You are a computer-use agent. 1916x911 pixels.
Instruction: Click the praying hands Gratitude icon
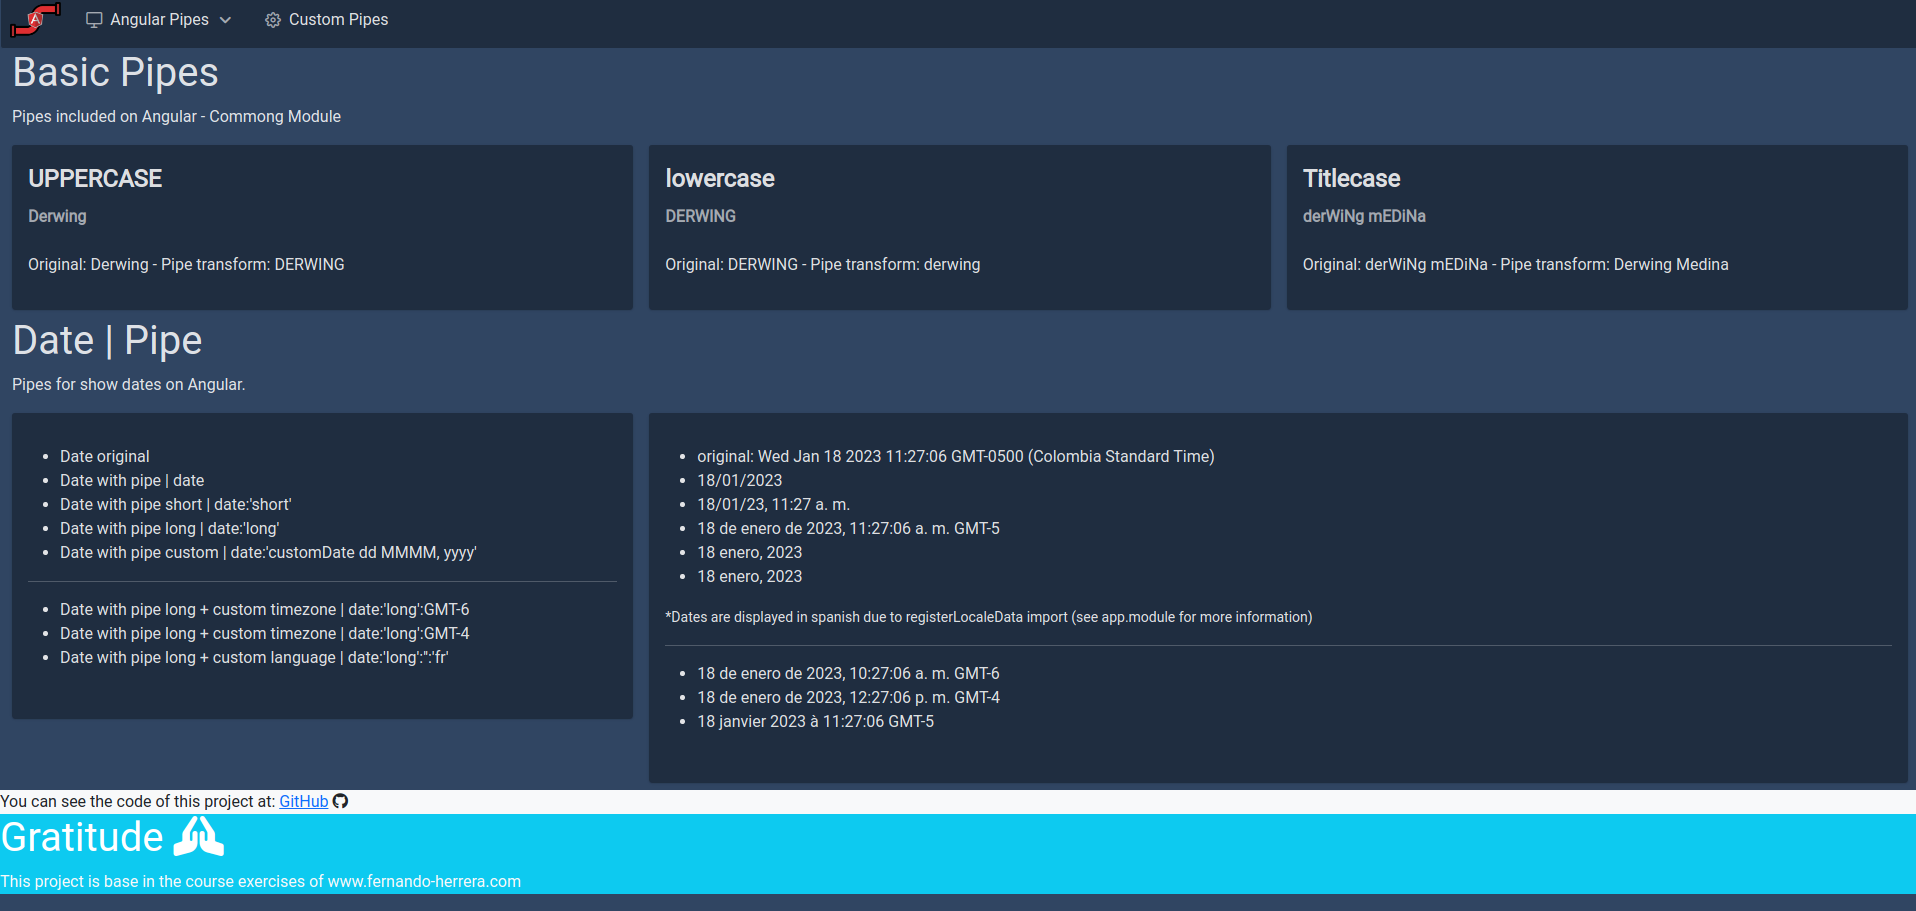coord(198,837)
